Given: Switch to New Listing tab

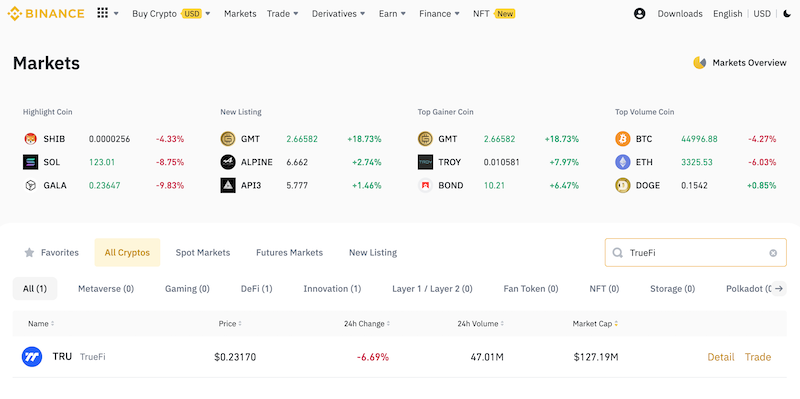Looking at the screenshot, I should click(372, 252).
